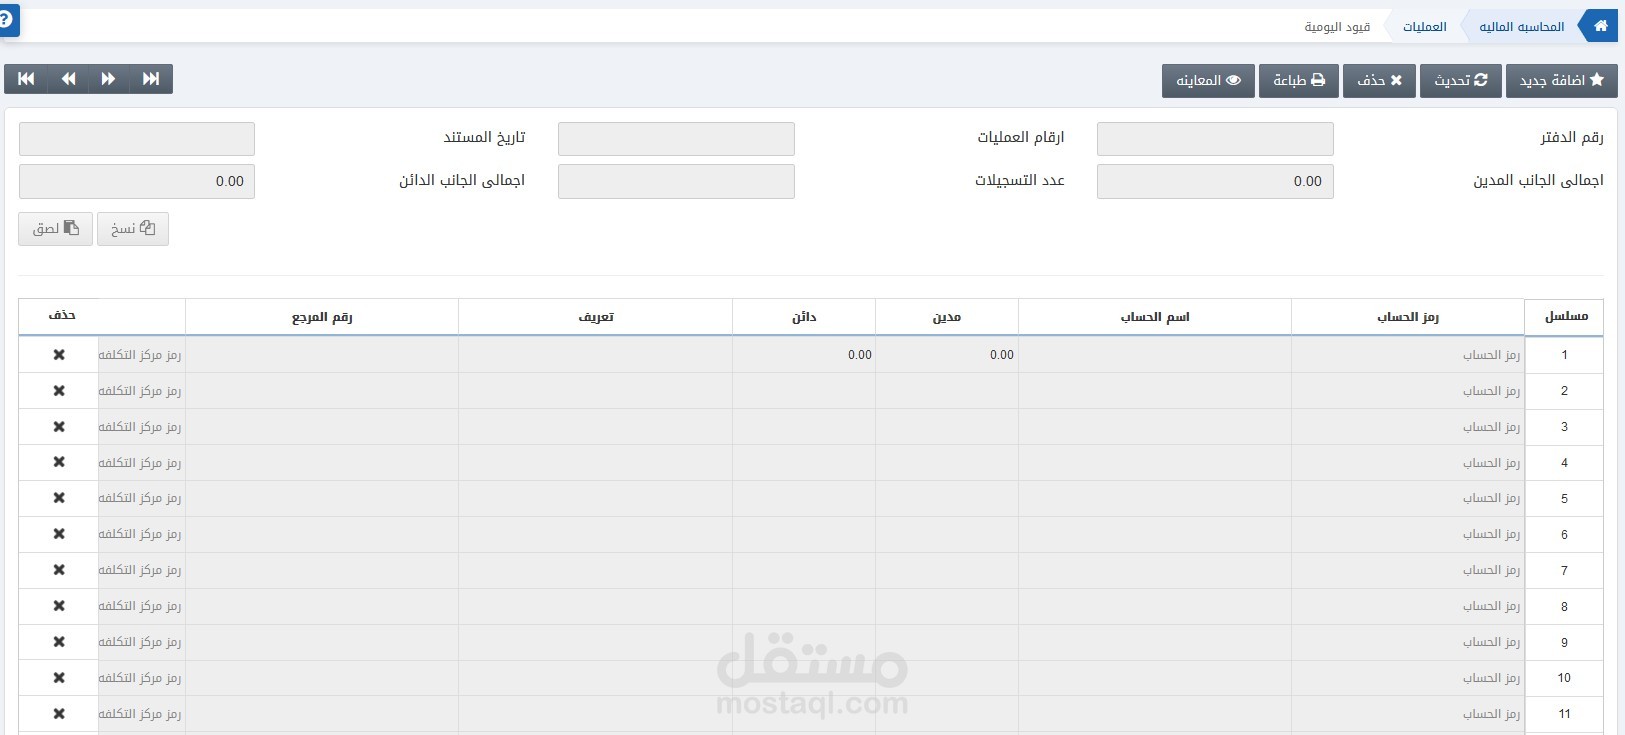Screen dimensions: 1625x735
Task: Delete row 10 with its X icon
Action: pyautogui.click(x=59, y=678)
